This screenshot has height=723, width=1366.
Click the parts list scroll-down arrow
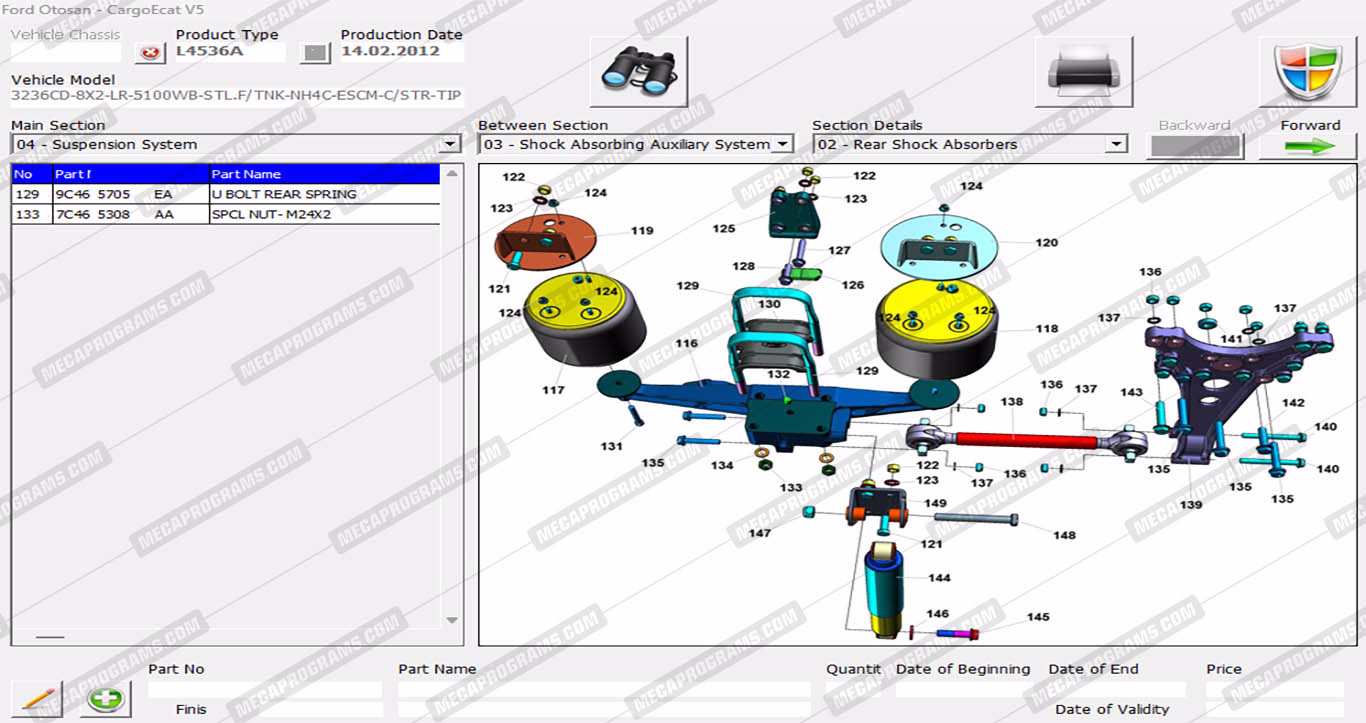click(451, 621)
